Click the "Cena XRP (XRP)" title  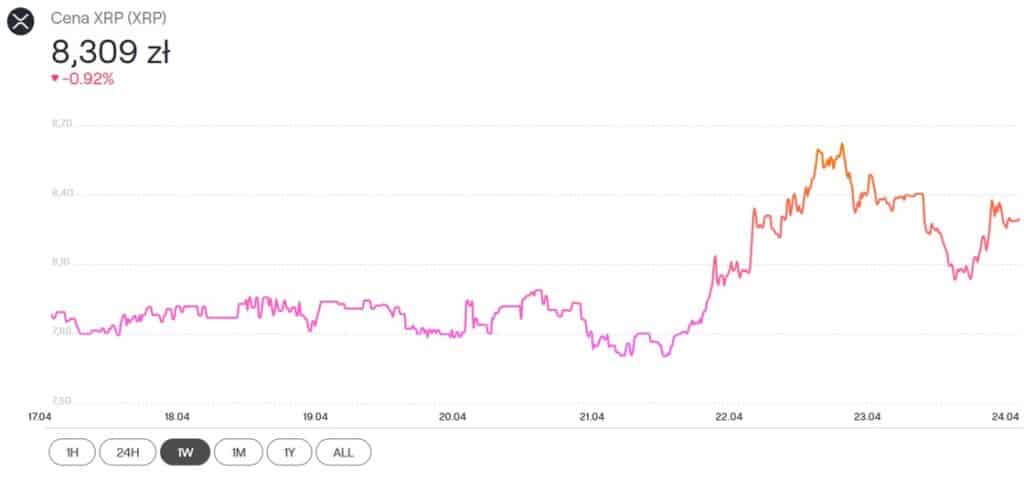tap(107, 18)
